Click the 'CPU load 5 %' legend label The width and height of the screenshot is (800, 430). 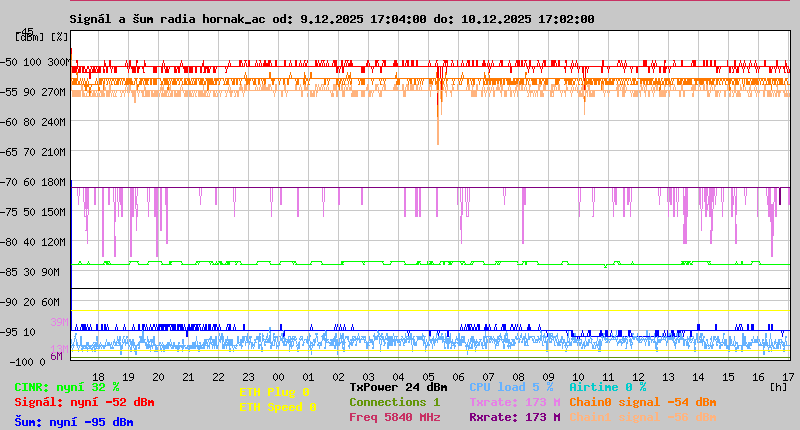coord(511,388)
